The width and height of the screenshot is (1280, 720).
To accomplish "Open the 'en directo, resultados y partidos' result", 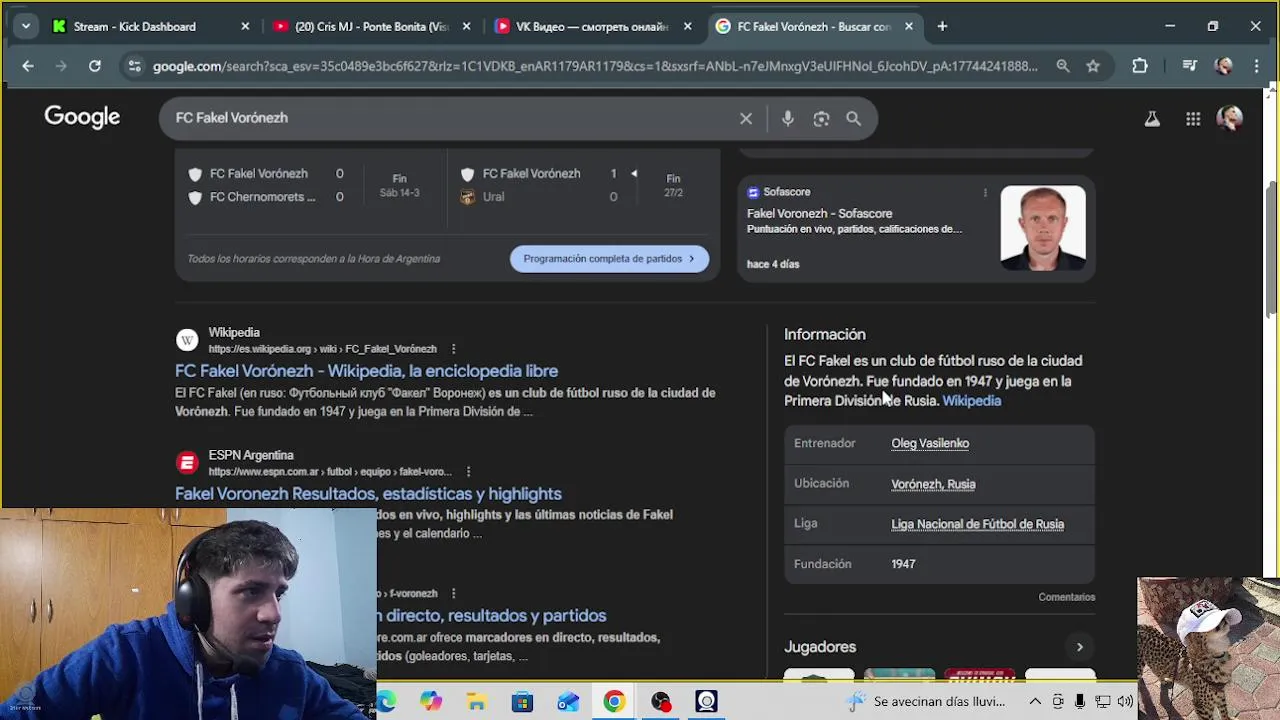I will (x=492, y=616).
